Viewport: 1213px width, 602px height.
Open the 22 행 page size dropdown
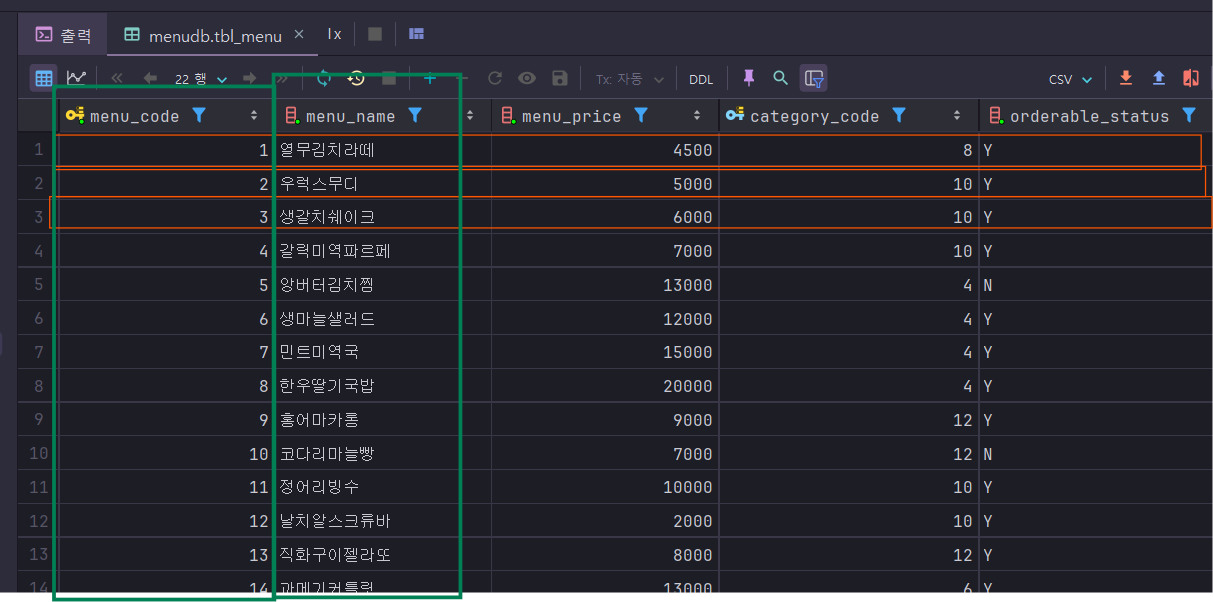tap(201, 78)
